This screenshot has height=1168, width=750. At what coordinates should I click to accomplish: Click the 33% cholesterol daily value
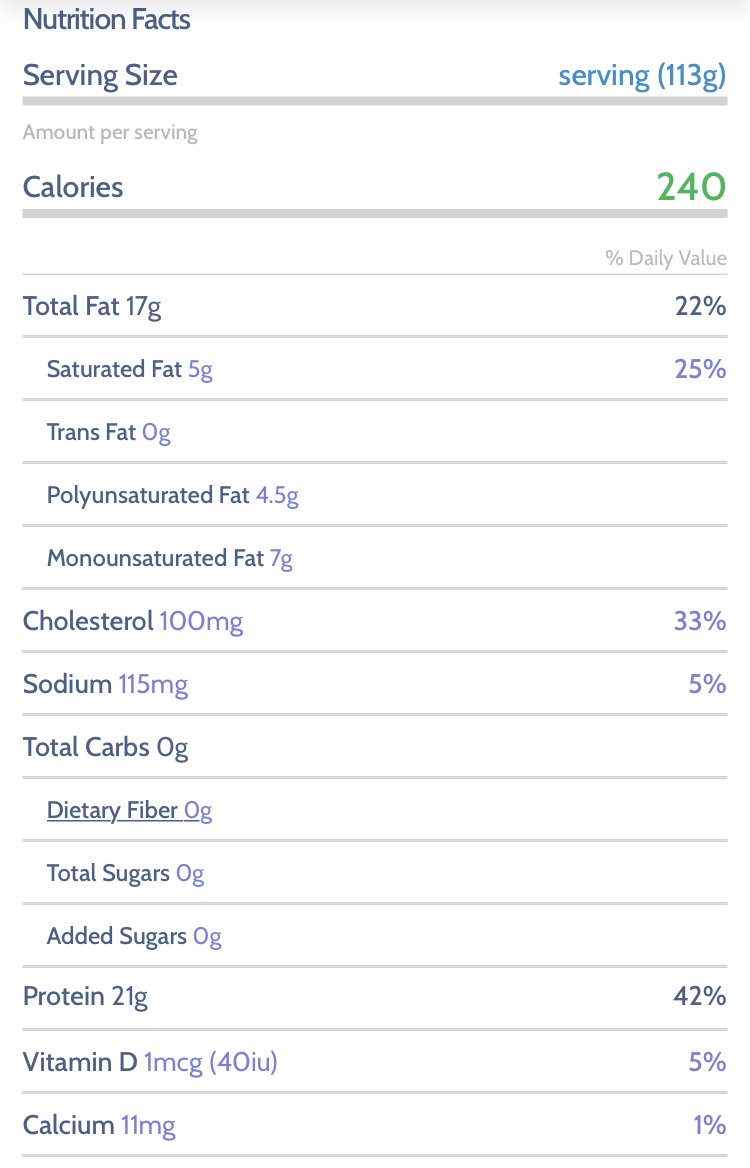coord(700,621)
